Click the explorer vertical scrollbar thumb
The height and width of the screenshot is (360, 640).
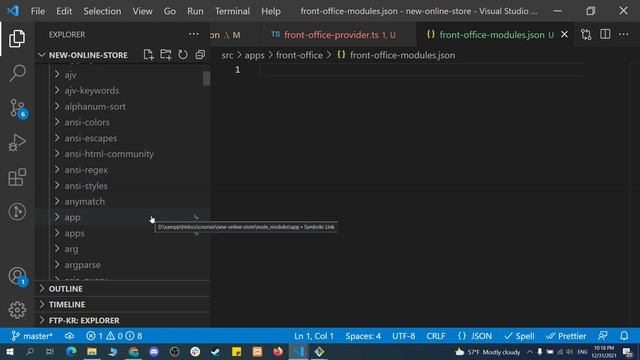tap(207, 78)
